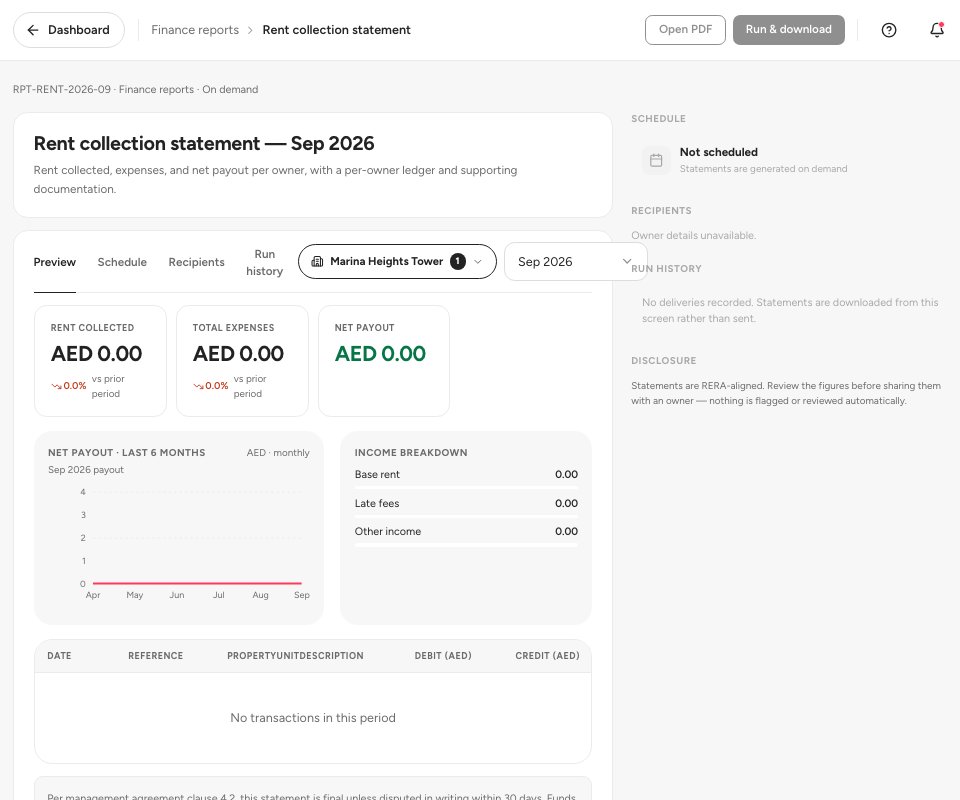Screen dimensions: 960x800
Task: Switch to the Preview tab
Action: (x=54, y=262)
